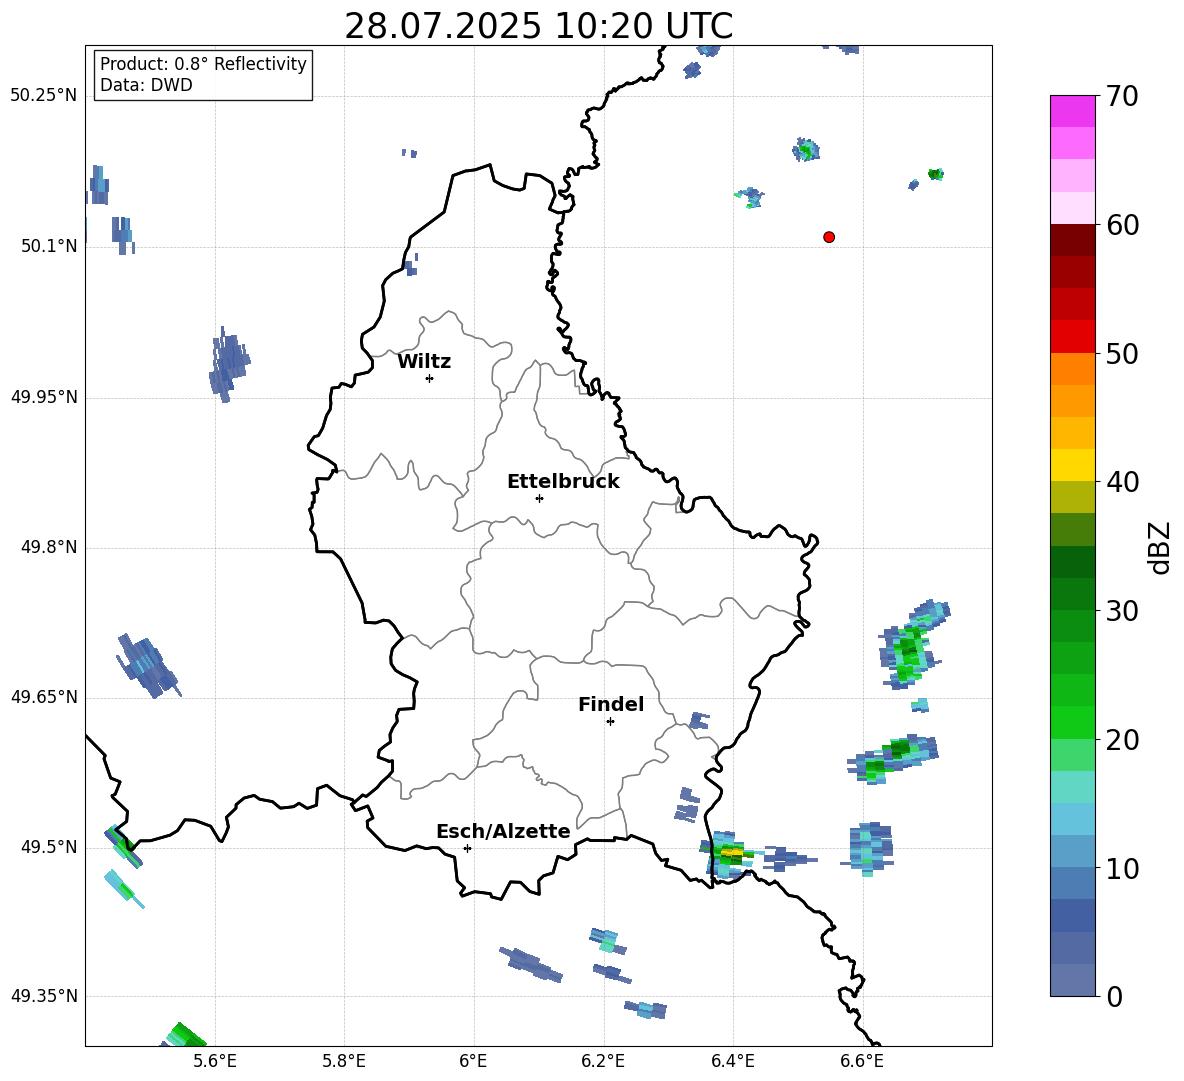Select the Esch/Alzette city label
Viewport: 1184px width, 1081px height.
click(503, 832)
